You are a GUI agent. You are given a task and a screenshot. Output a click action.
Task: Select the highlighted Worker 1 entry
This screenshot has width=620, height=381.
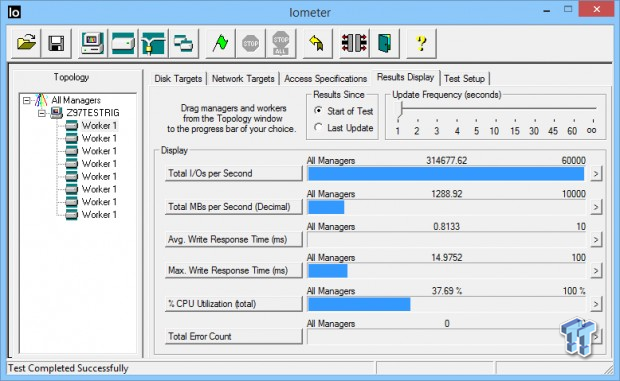tap(99, 126)
